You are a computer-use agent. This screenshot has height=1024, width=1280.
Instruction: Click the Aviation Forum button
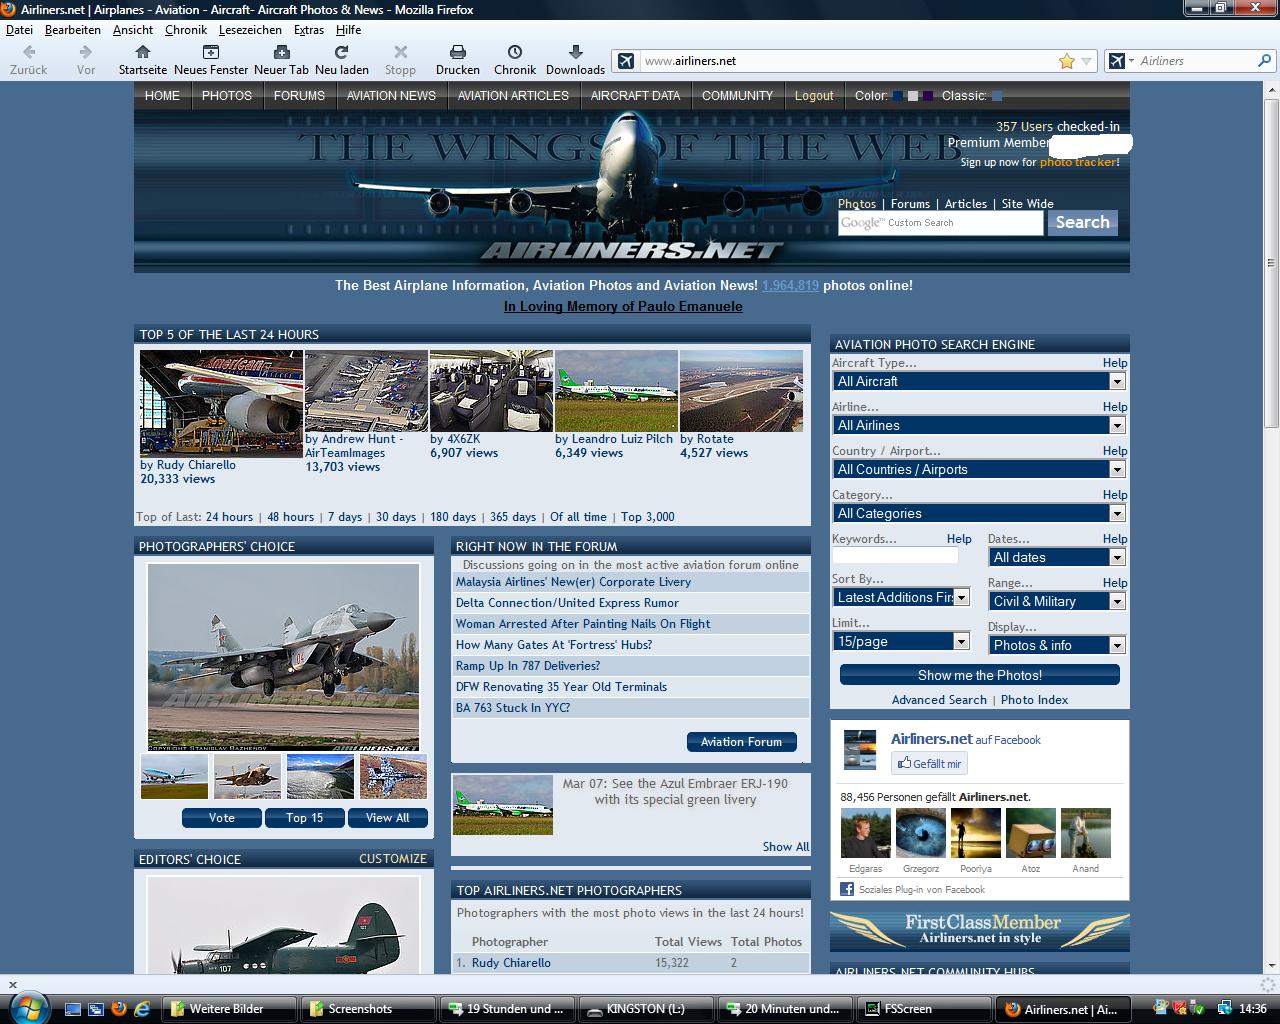[742, 742]
